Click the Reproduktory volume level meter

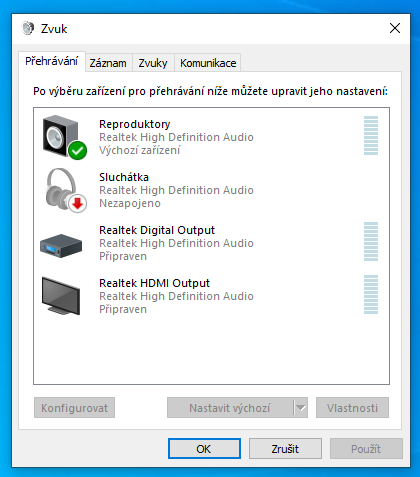pos(371,135)
